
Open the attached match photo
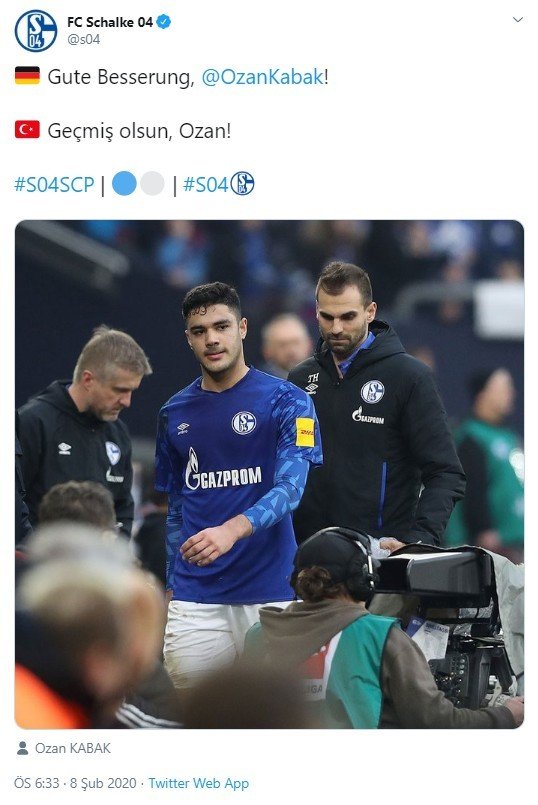[269, 474]
